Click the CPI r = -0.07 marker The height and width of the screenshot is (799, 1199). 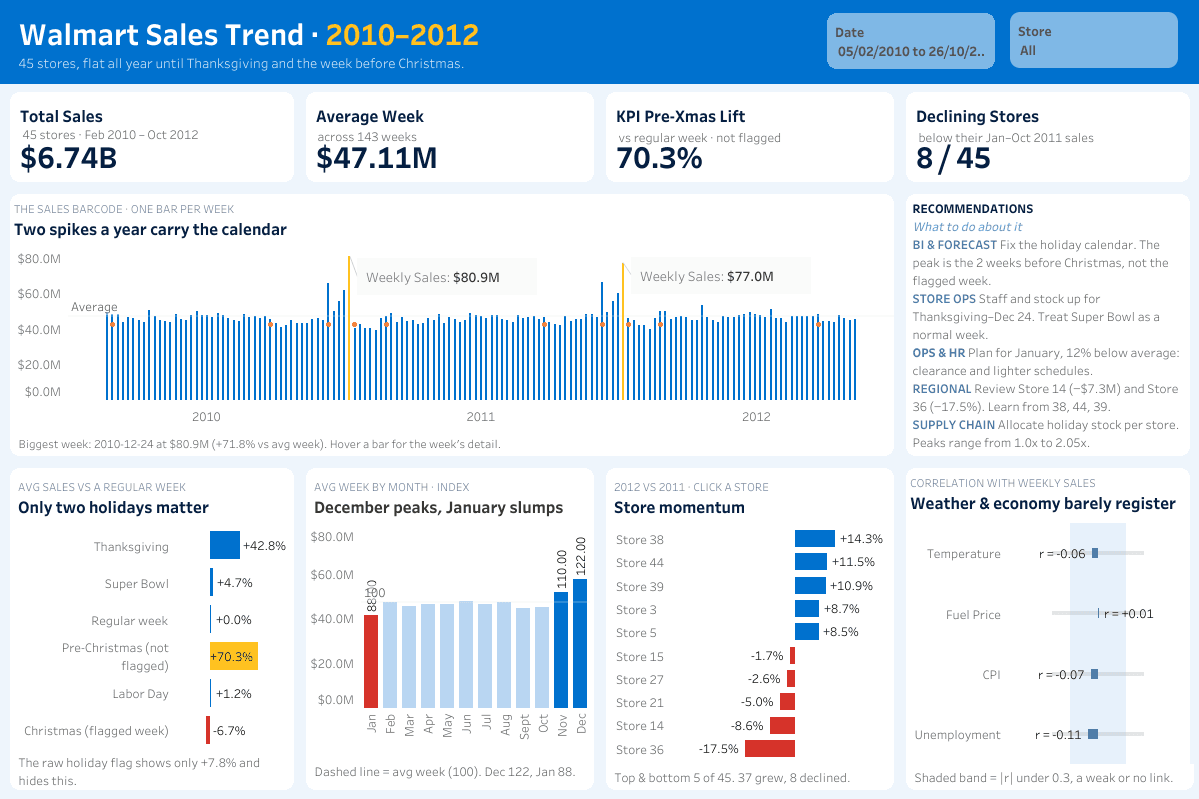tap(1095, 674)
